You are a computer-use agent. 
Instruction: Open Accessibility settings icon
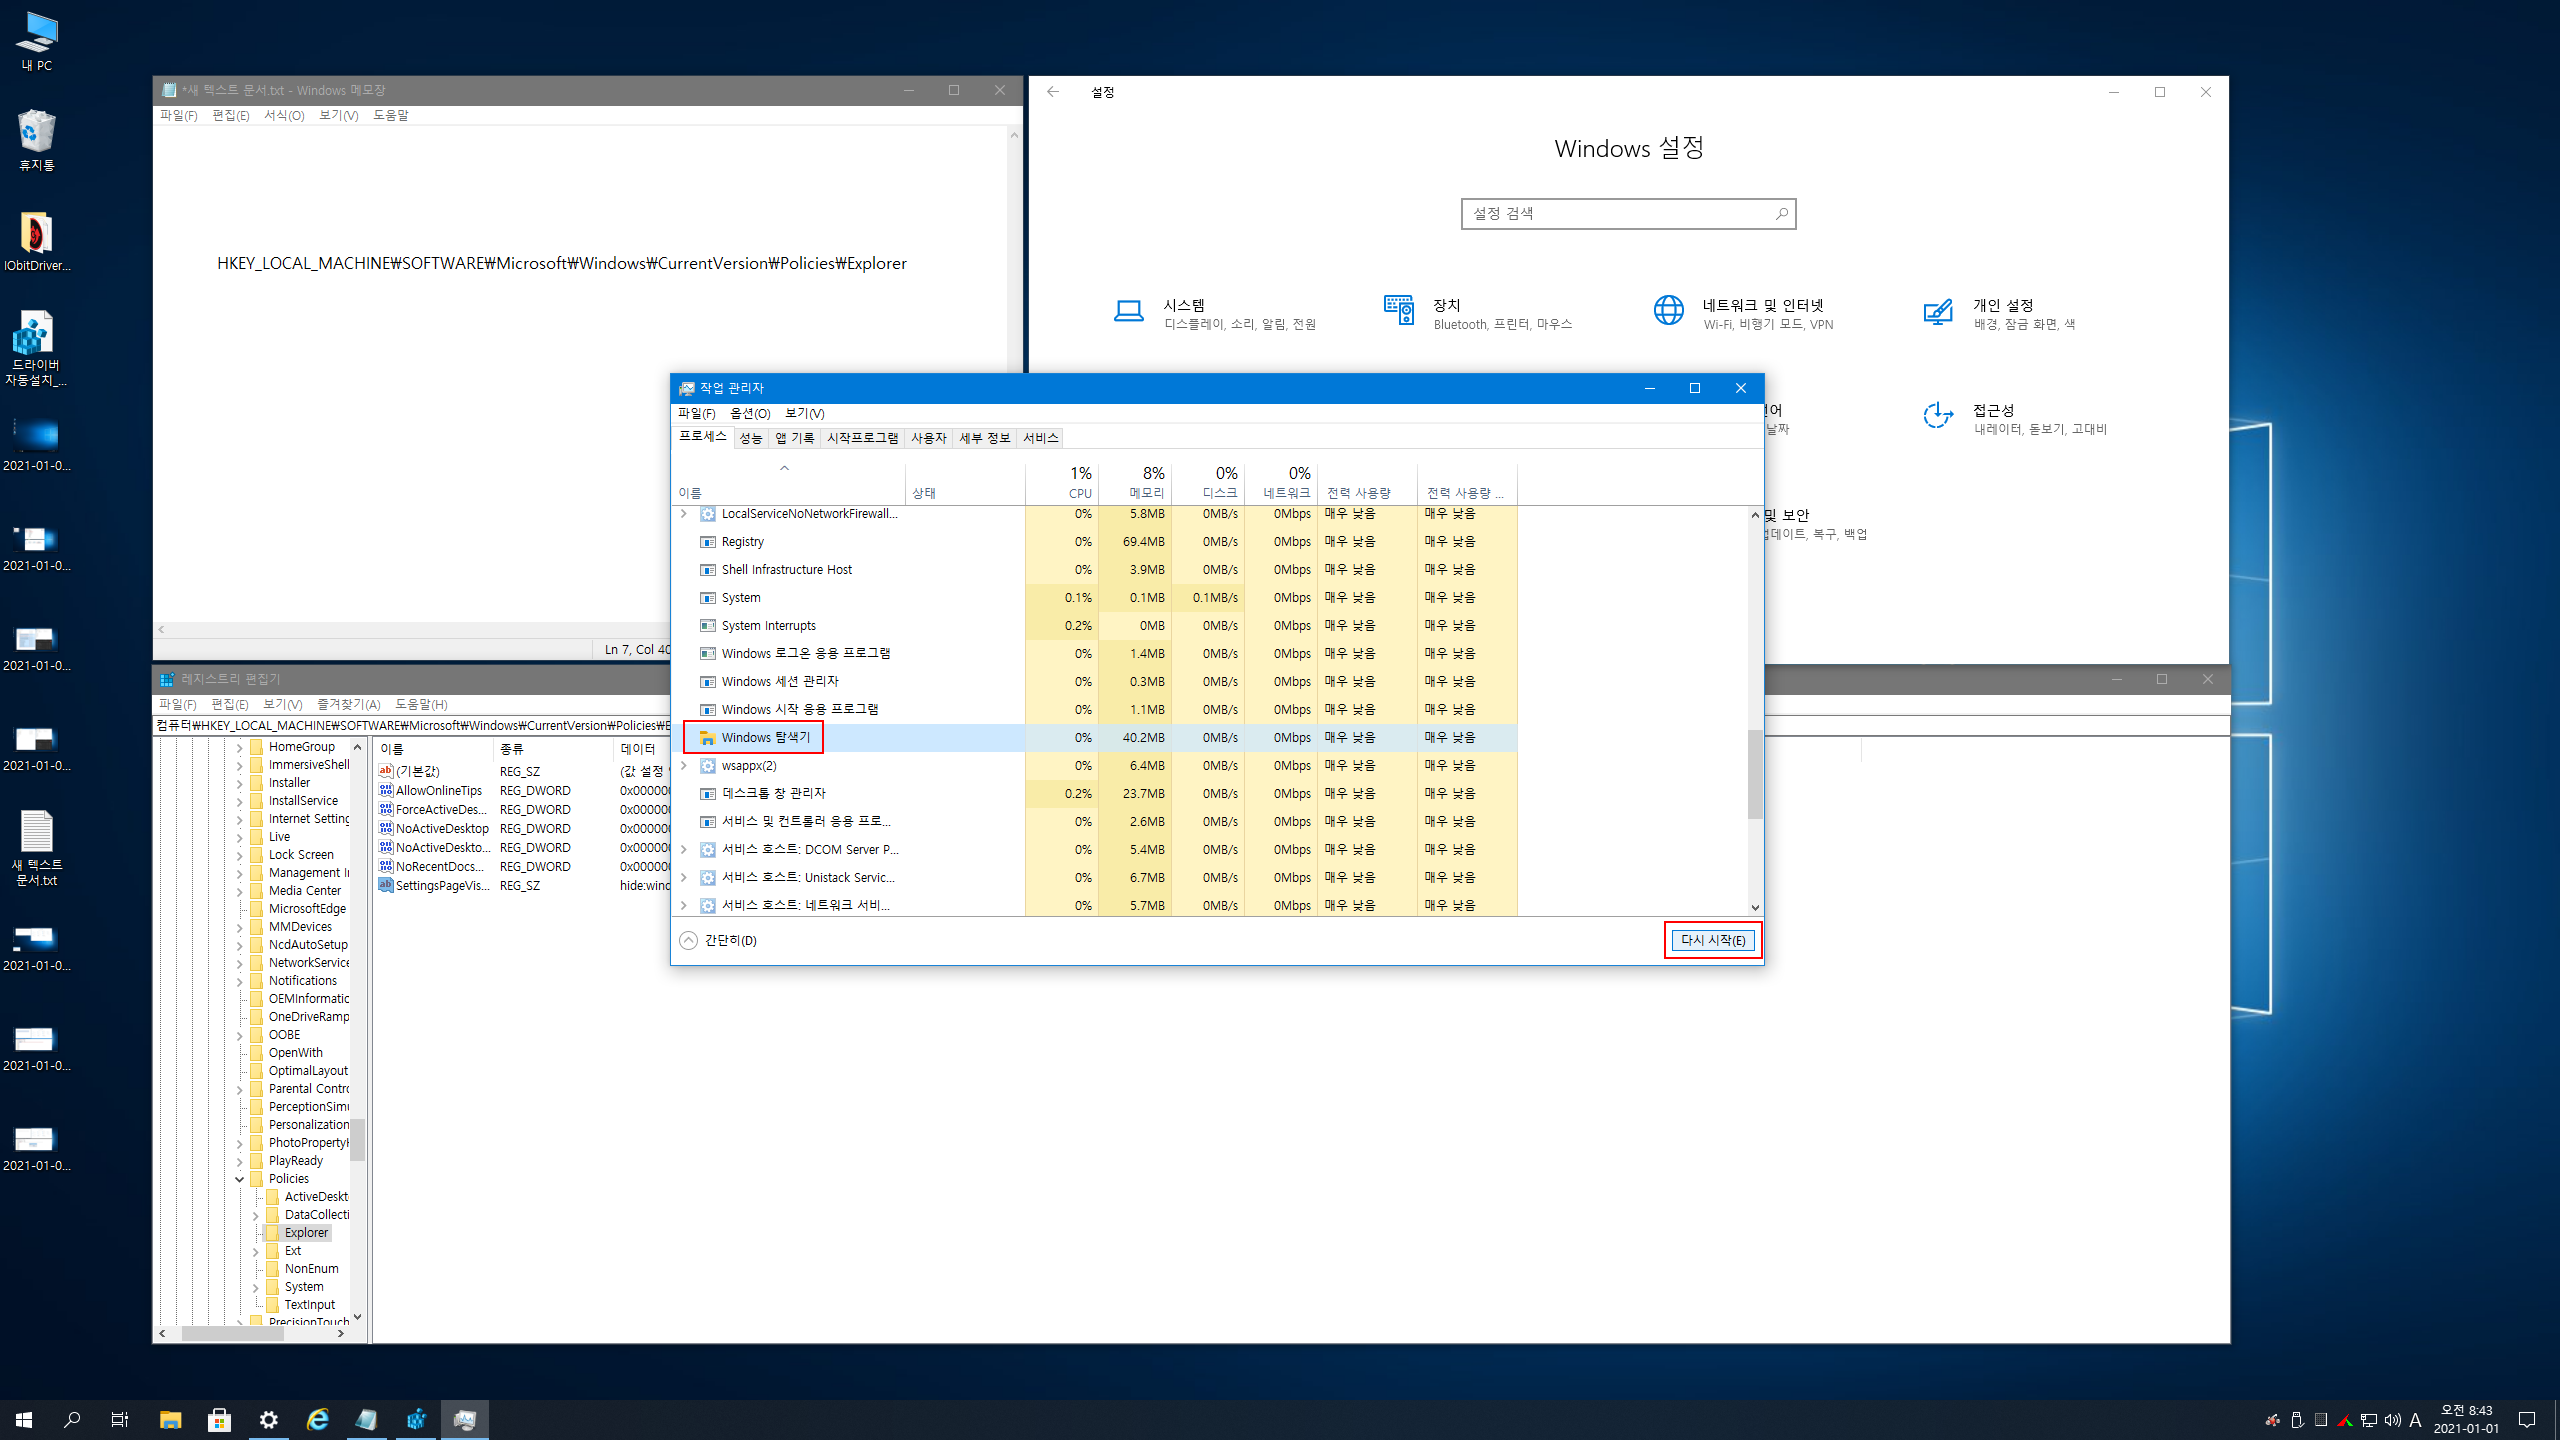1938,416
